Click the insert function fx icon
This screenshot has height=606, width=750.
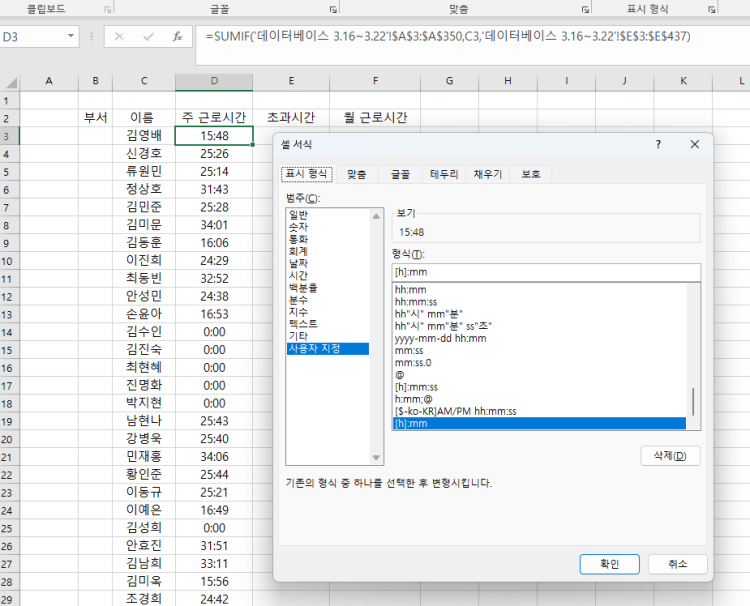coord(177,36)
